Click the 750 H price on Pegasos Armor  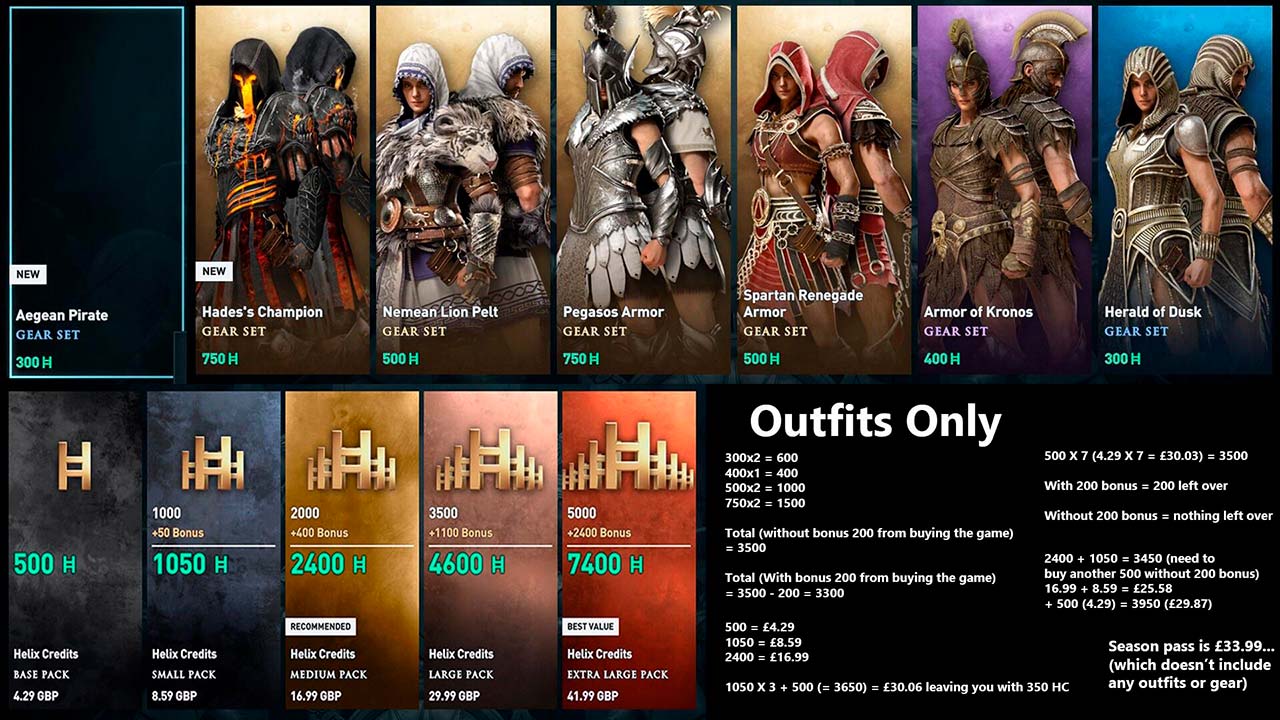pos(581,359)
